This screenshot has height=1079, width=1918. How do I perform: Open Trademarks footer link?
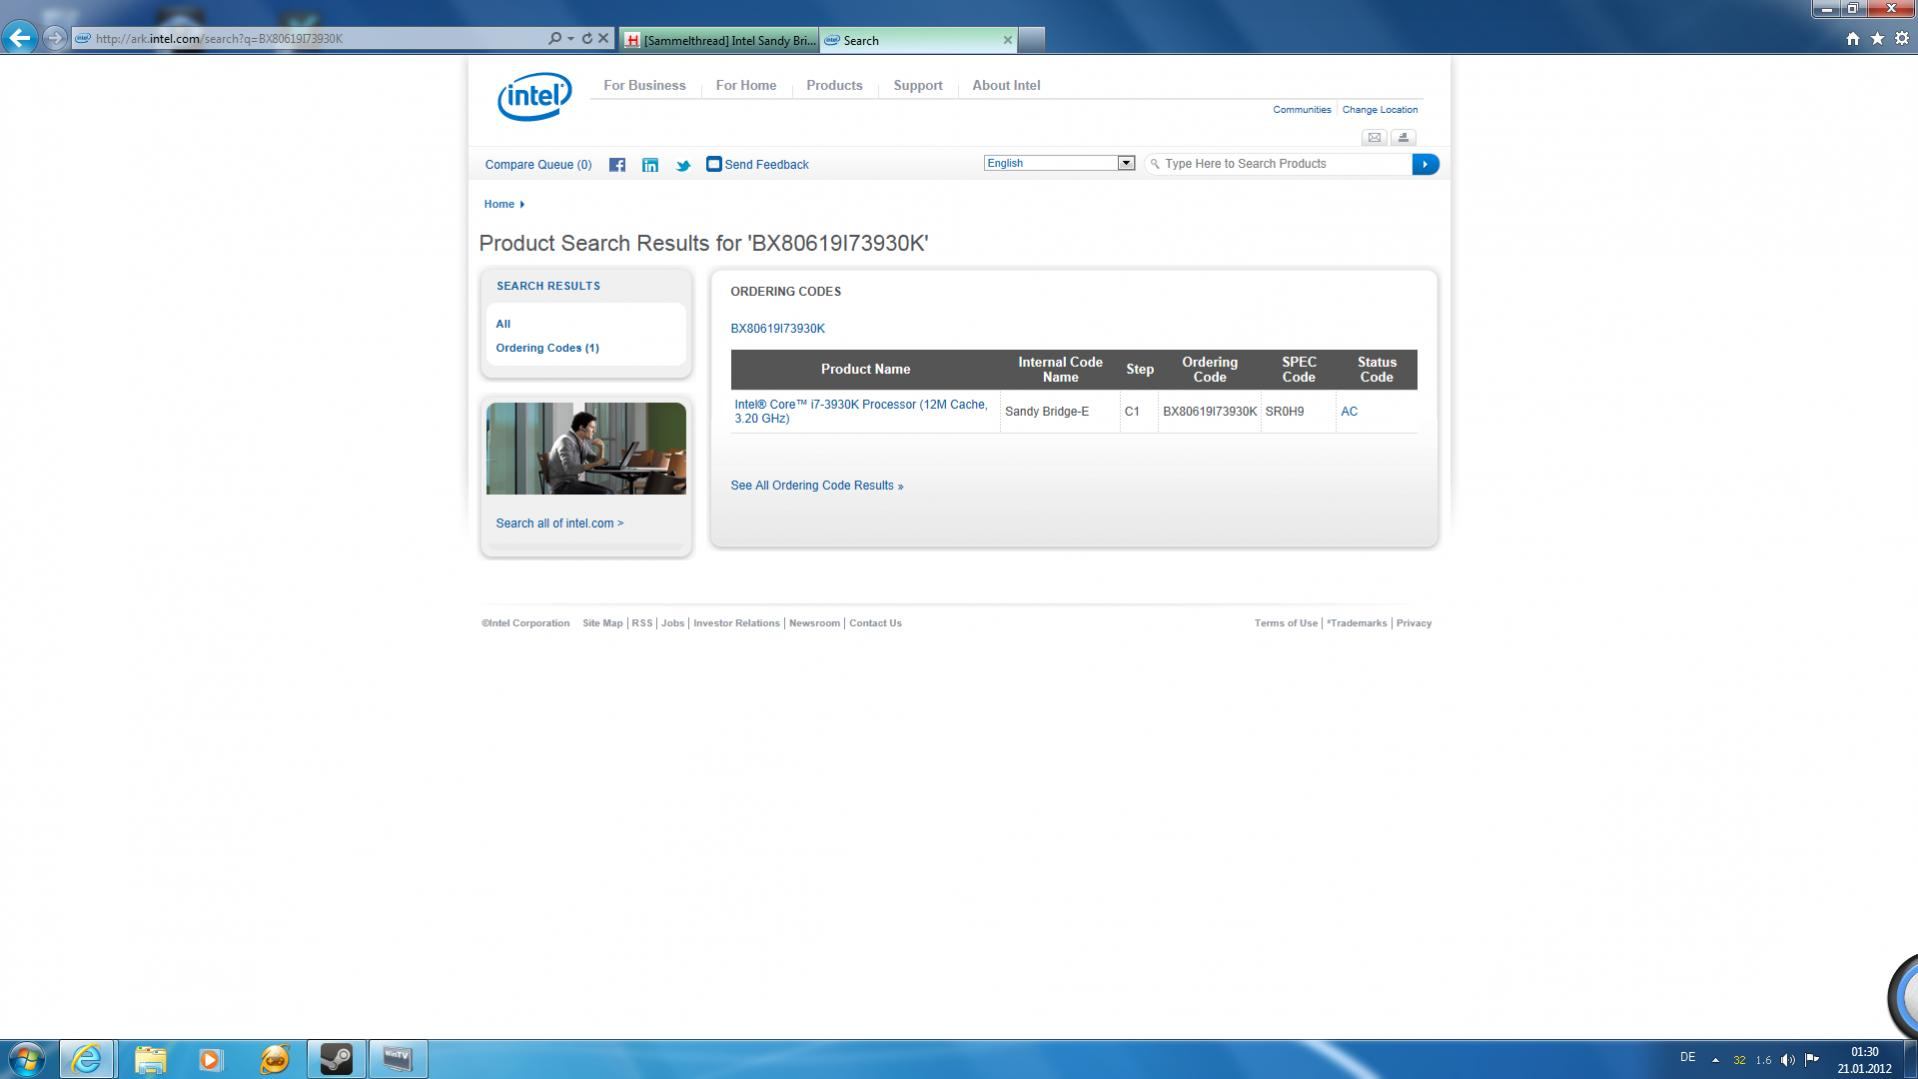coord(1356,623)
